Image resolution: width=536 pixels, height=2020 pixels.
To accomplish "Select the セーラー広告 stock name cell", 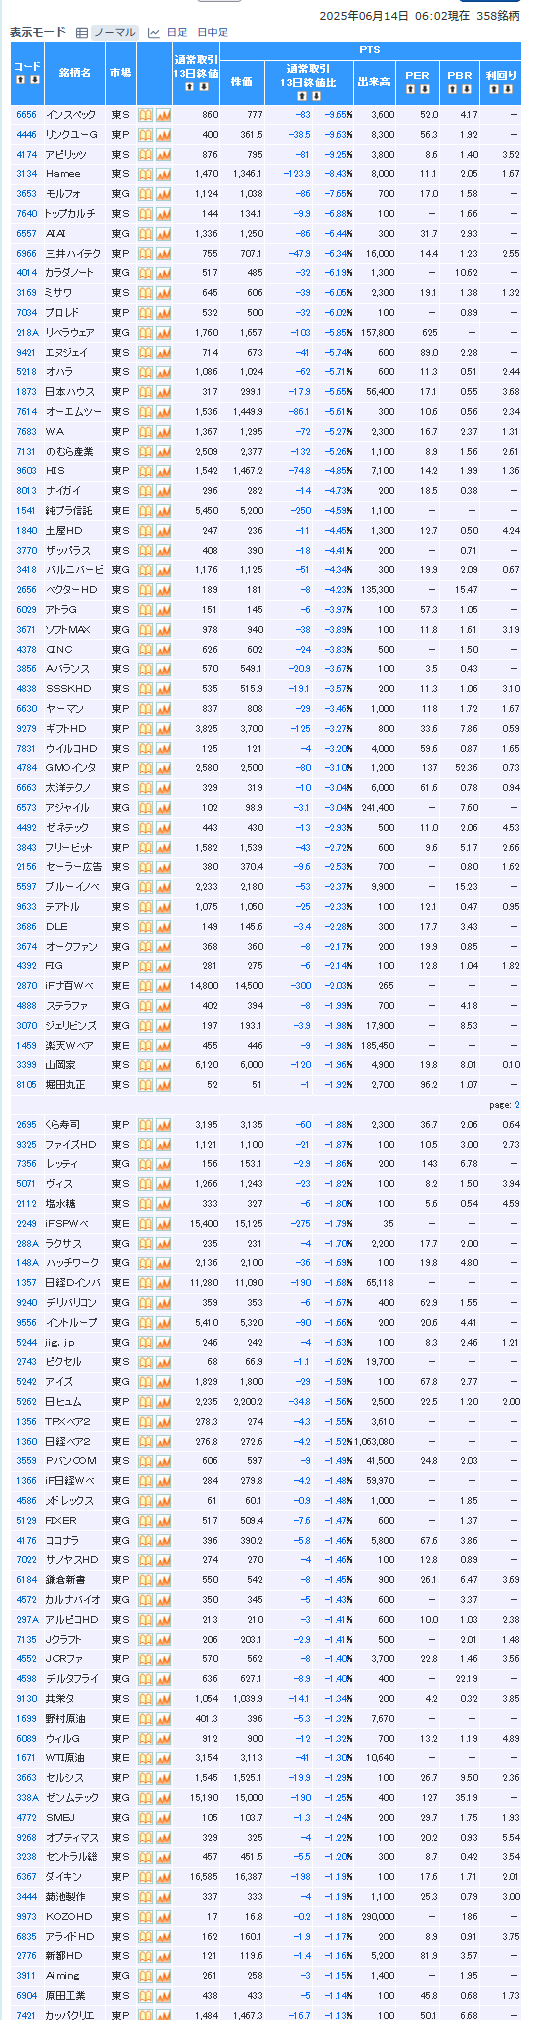I will point(75,867).
